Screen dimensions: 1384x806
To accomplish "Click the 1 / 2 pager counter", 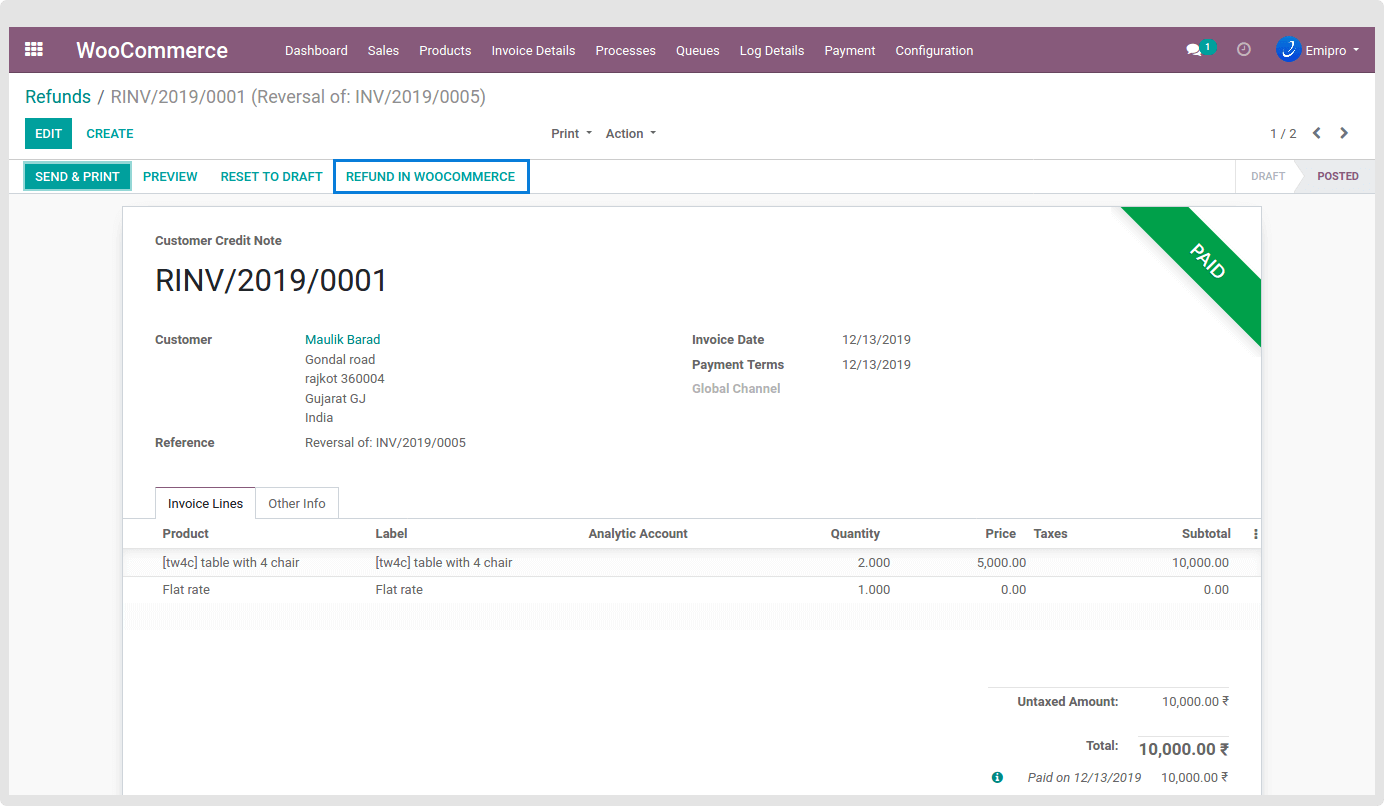I will tap(1283, 134).
